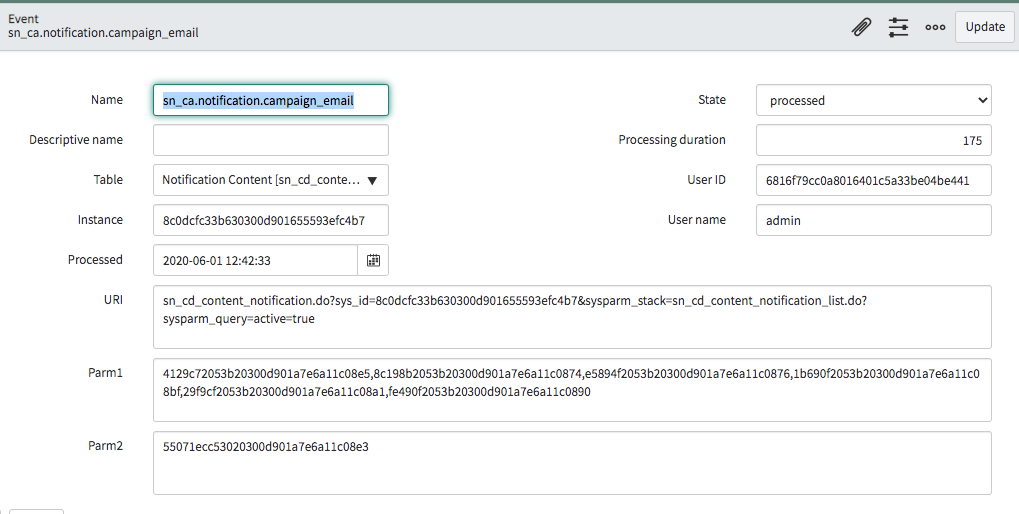This screenshot has height=514, width=1019.
Task: Click the empty Descriptive name field
Action: coord(270,140)
